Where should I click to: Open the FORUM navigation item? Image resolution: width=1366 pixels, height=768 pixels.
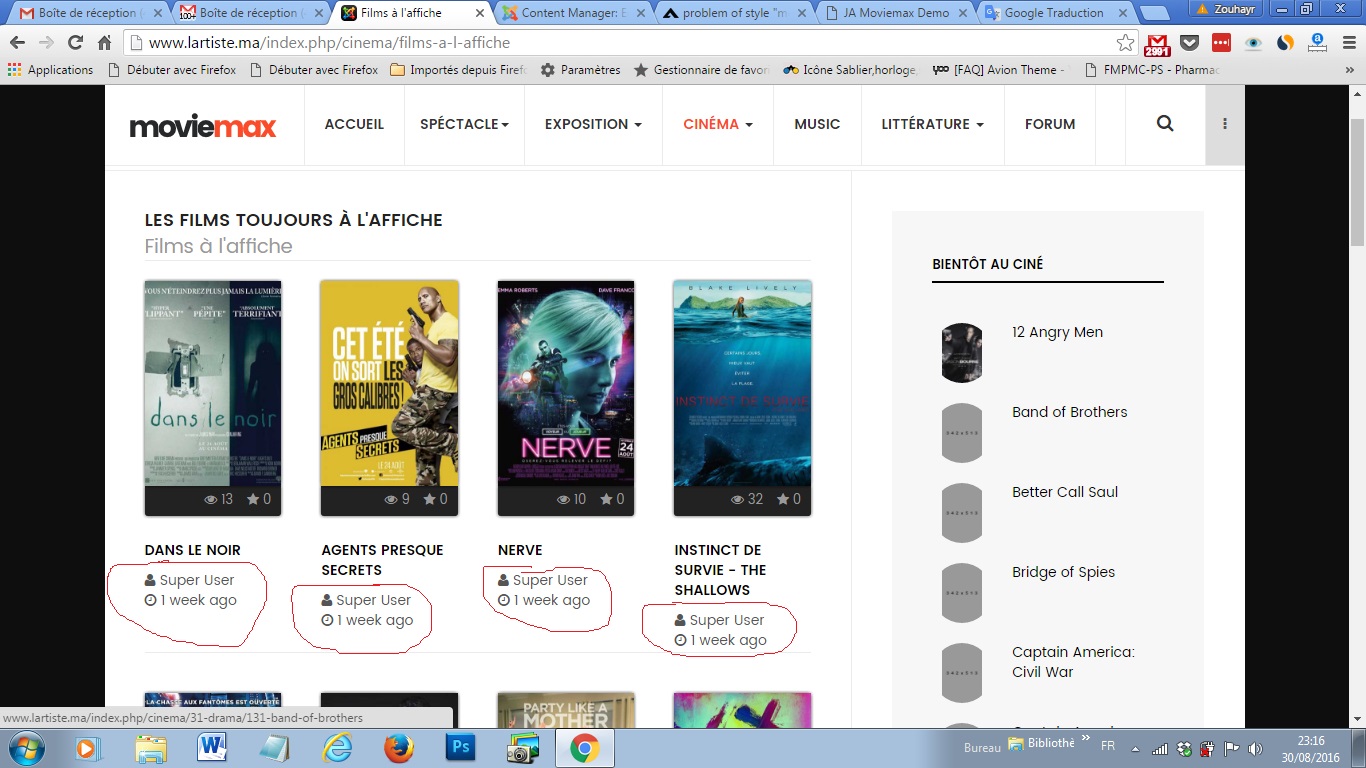1050,124
